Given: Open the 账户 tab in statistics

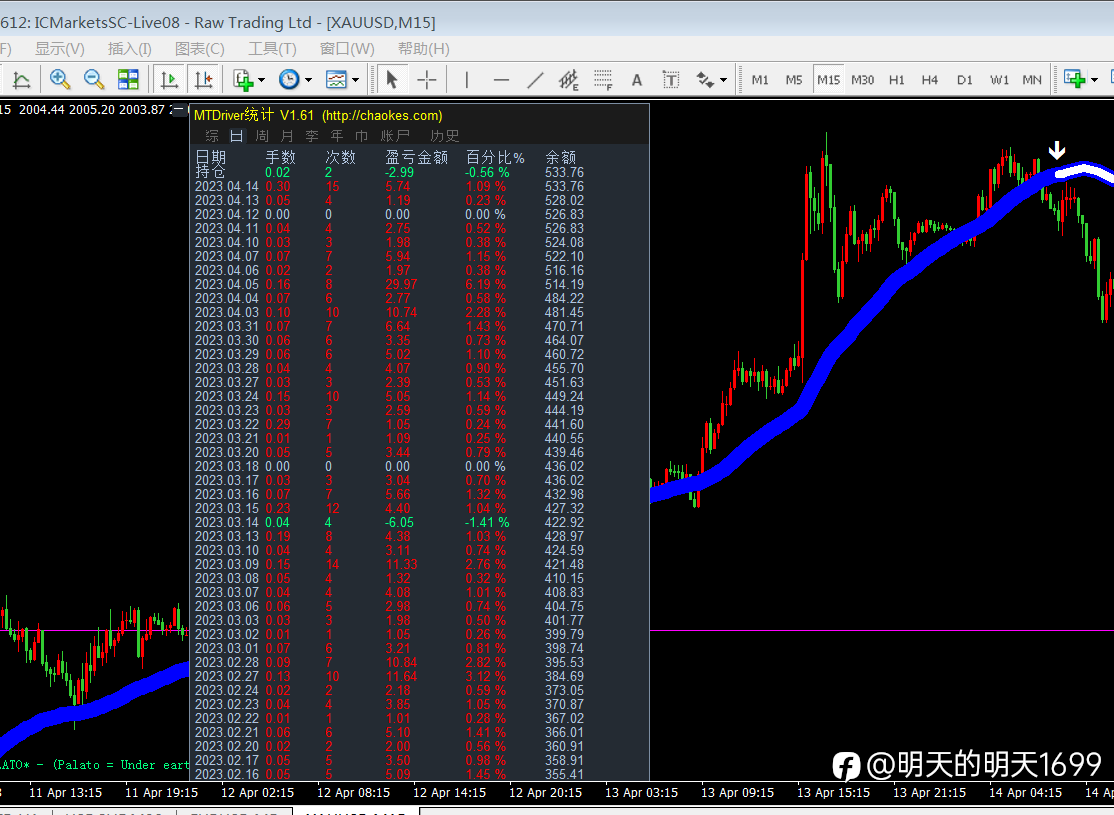Looking at the screenshot, I should click(x=395, y=136).
